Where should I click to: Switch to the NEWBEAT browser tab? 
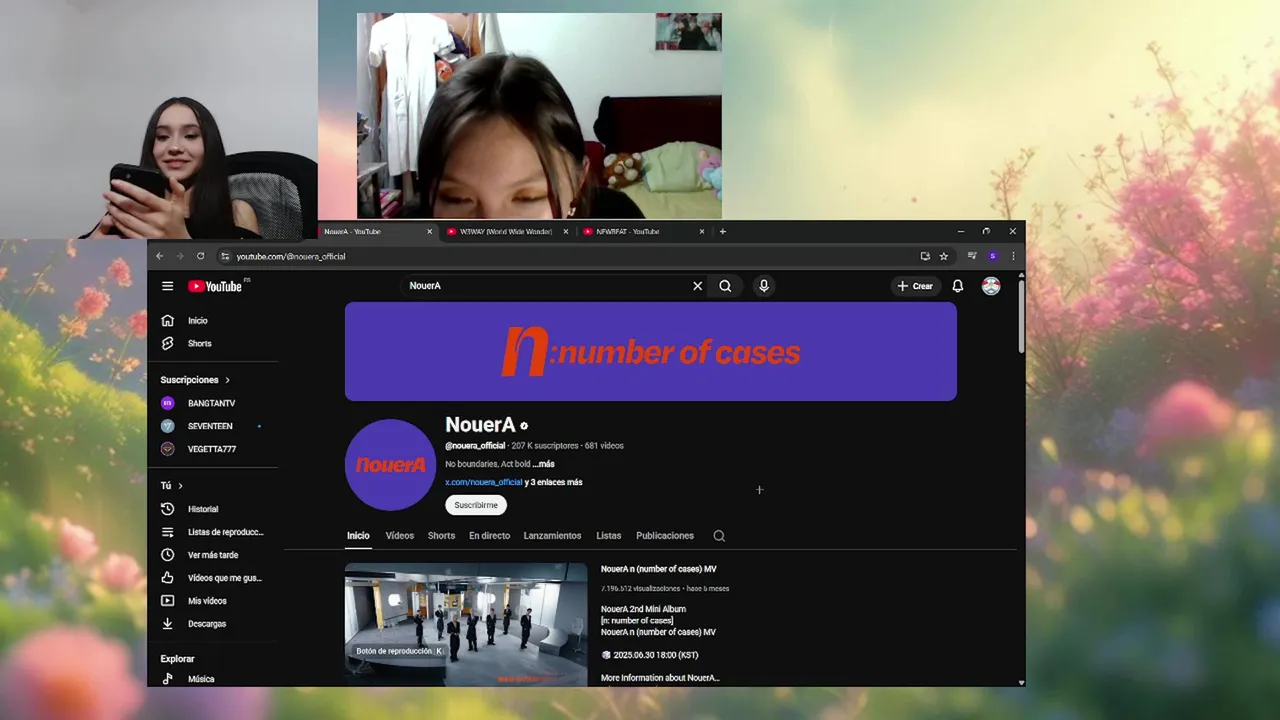[642, 231]
